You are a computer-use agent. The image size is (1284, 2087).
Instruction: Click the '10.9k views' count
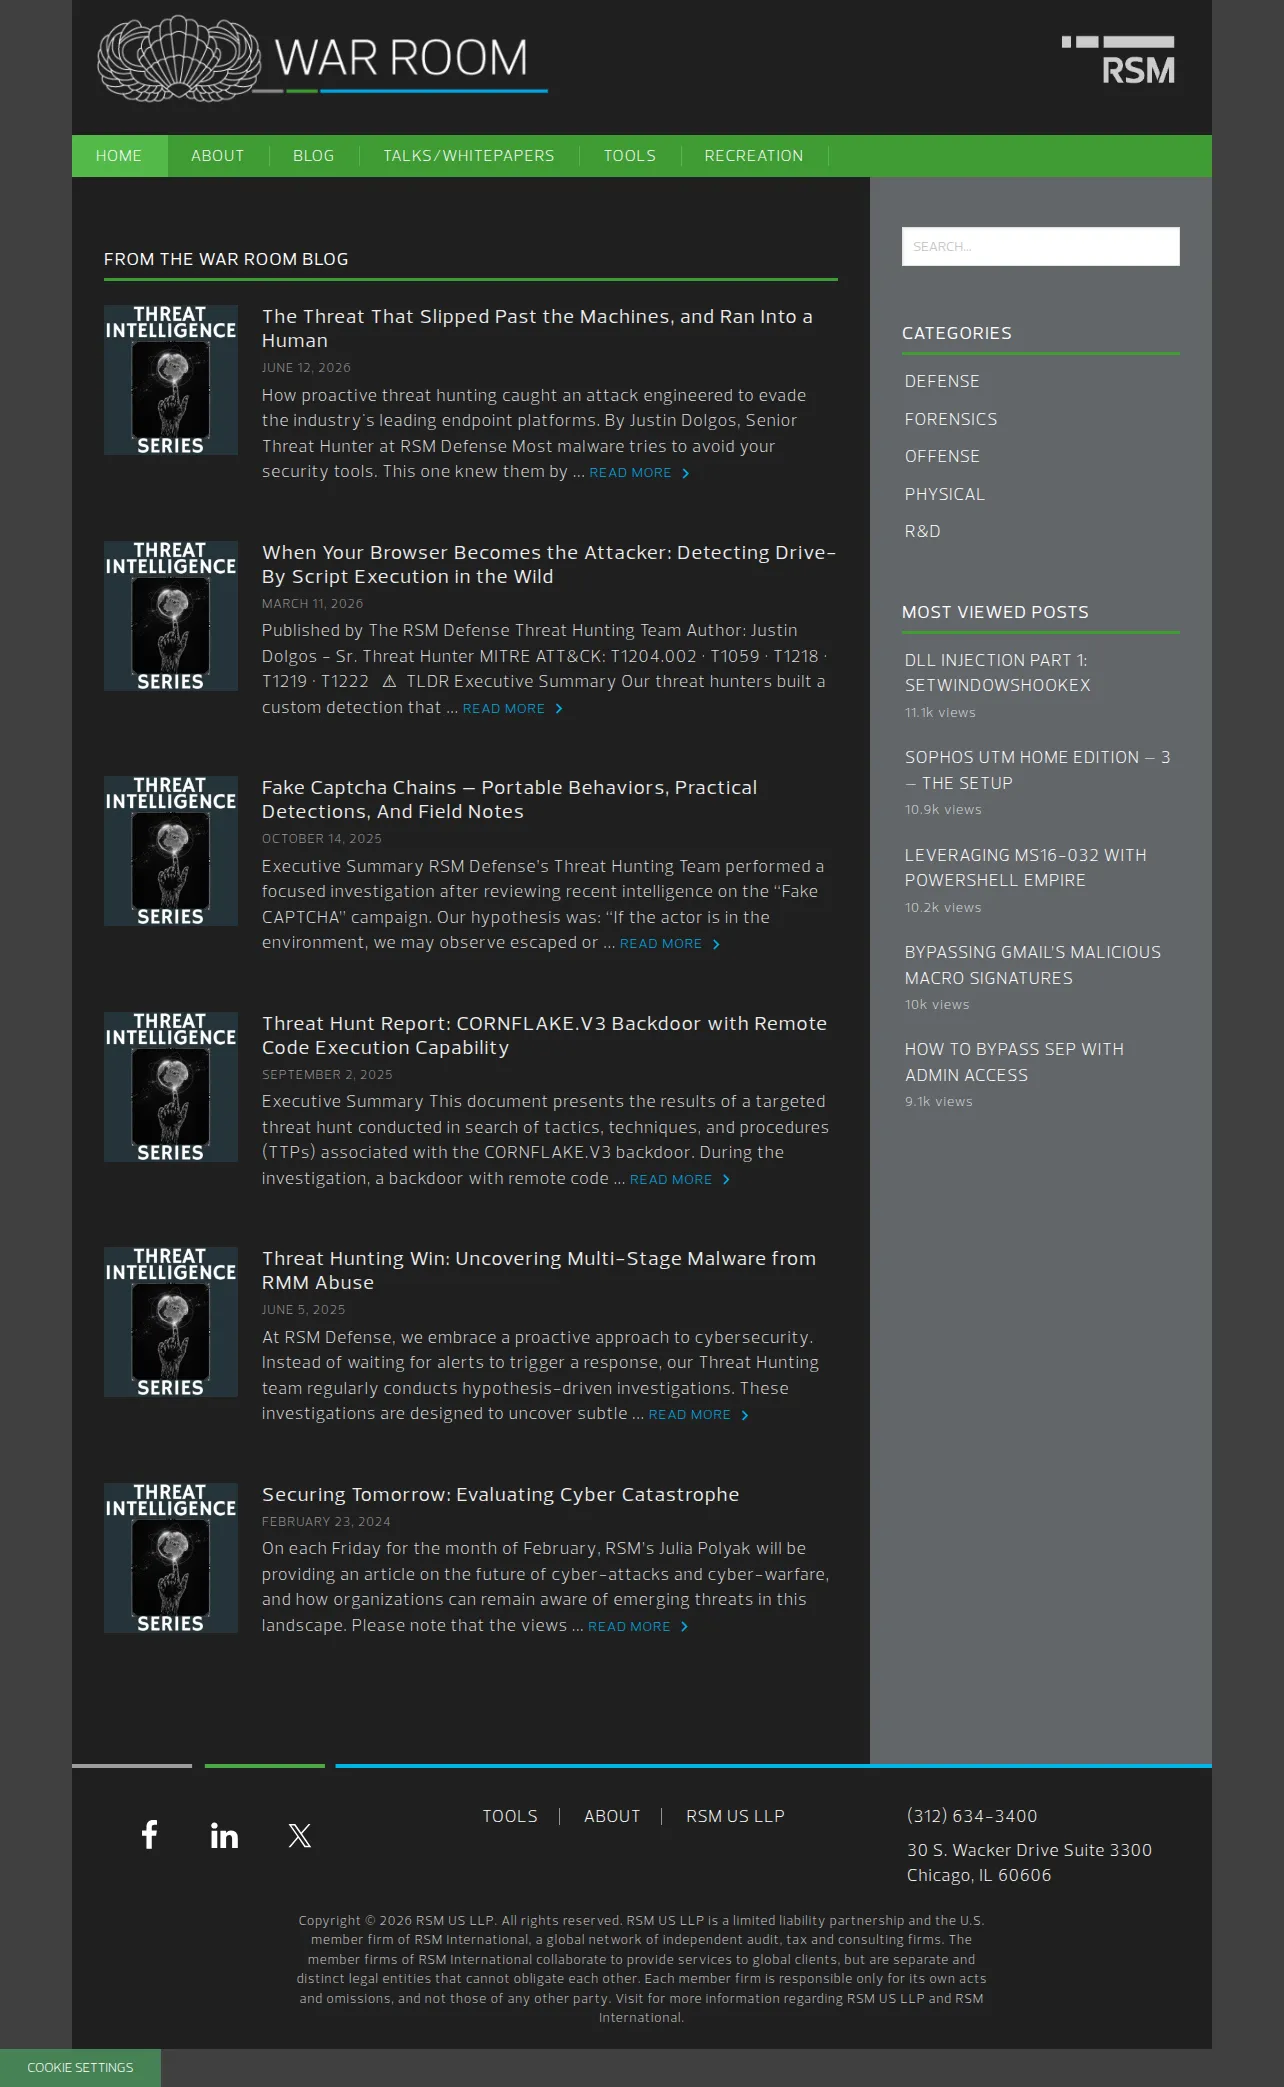coord(943,810)
